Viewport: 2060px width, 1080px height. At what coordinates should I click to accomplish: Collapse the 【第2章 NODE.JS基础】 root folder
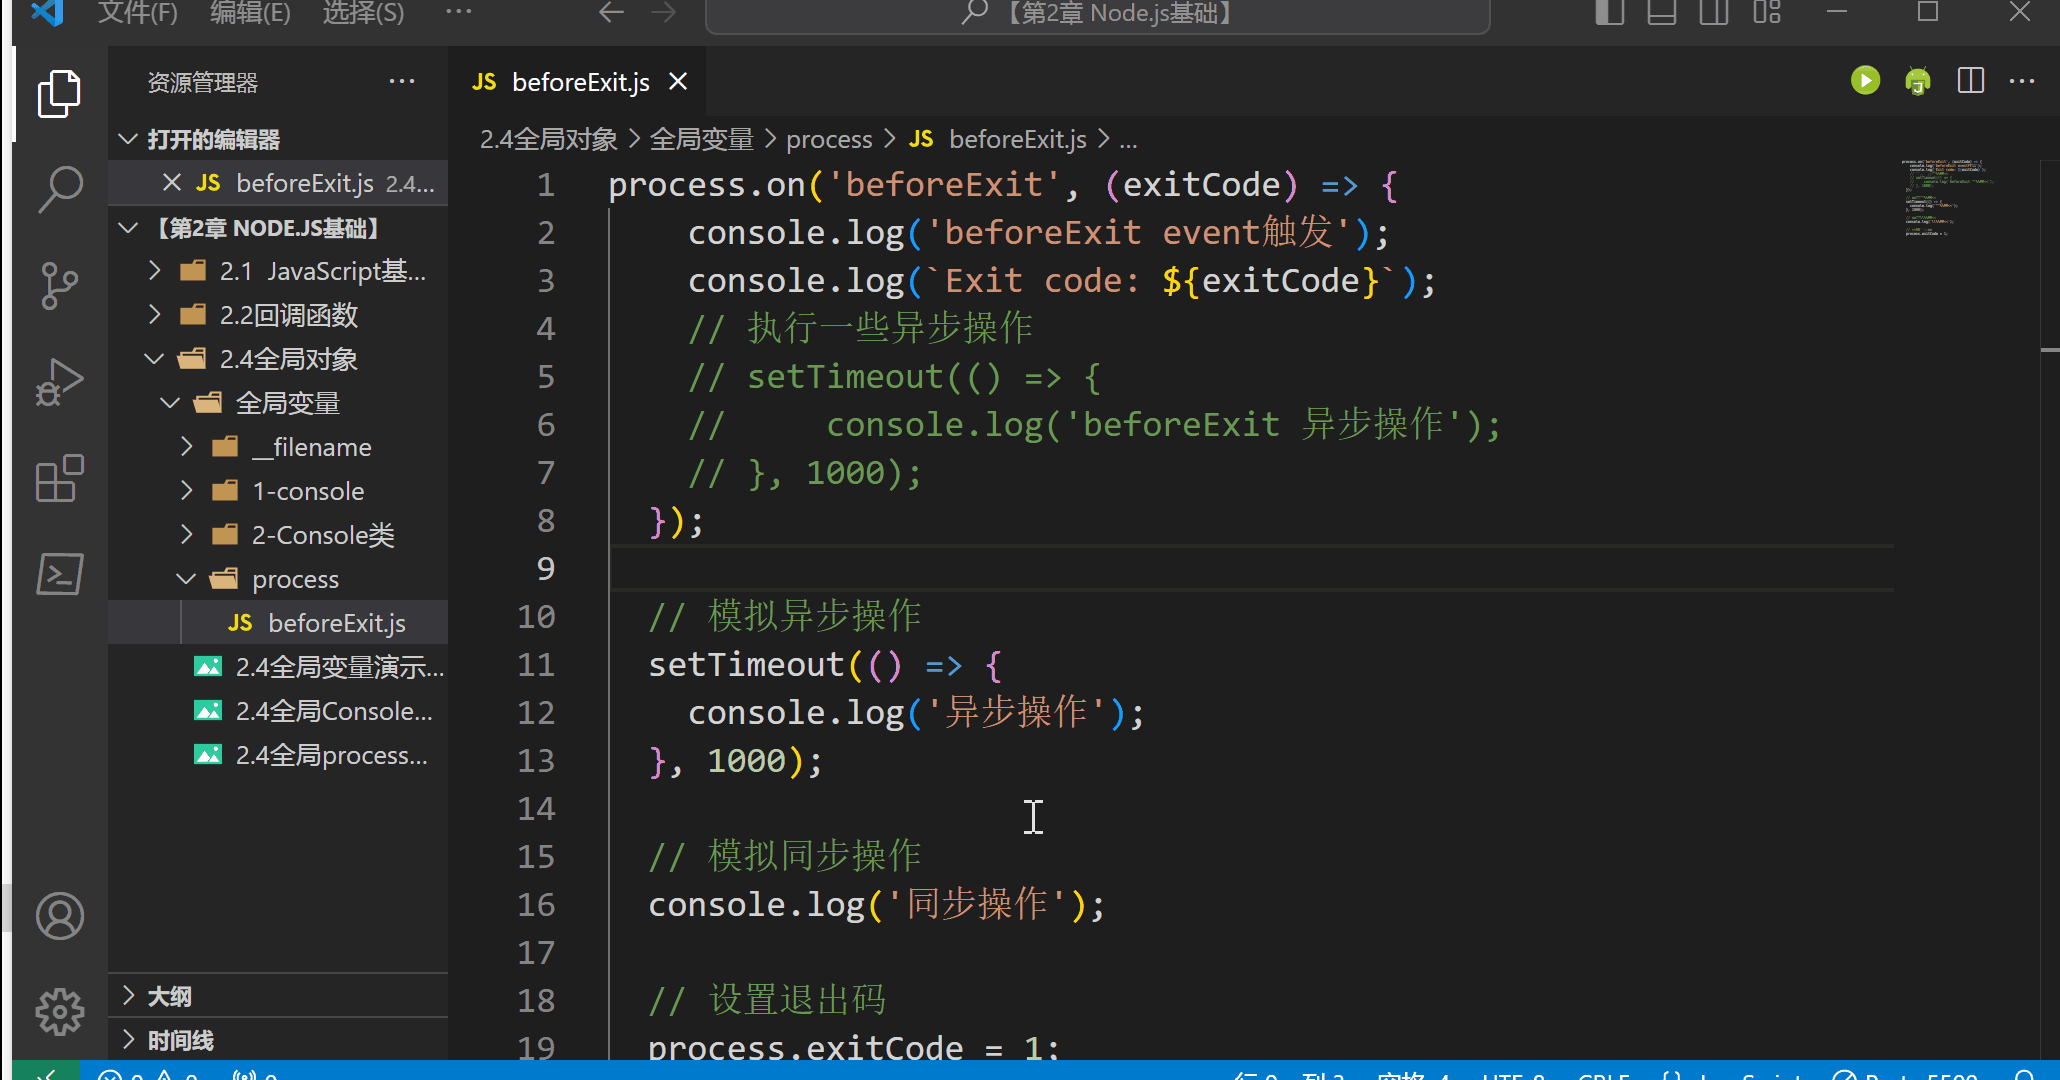coord(127,228)
